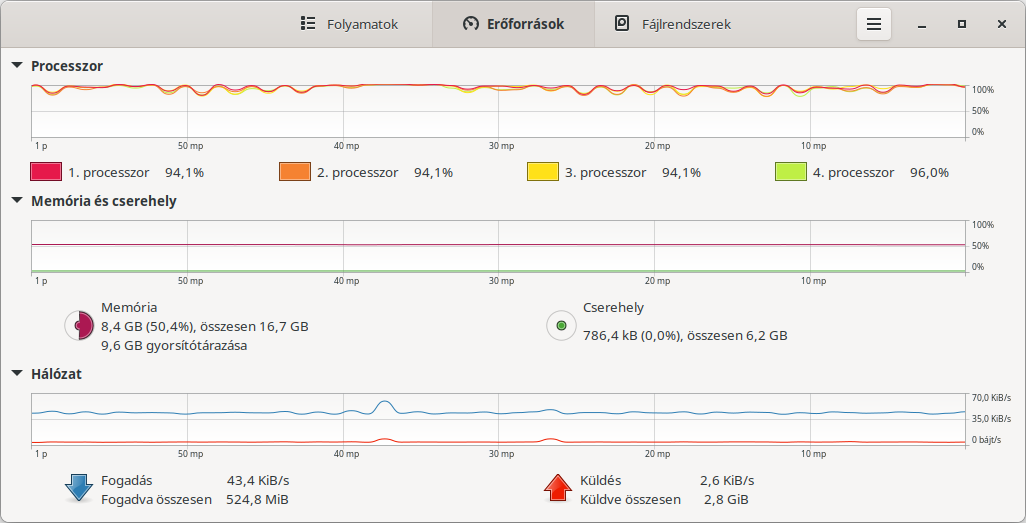1026x523 pixels.
Task: Collapse the Processzor section
Action: (x=17, y=65)
